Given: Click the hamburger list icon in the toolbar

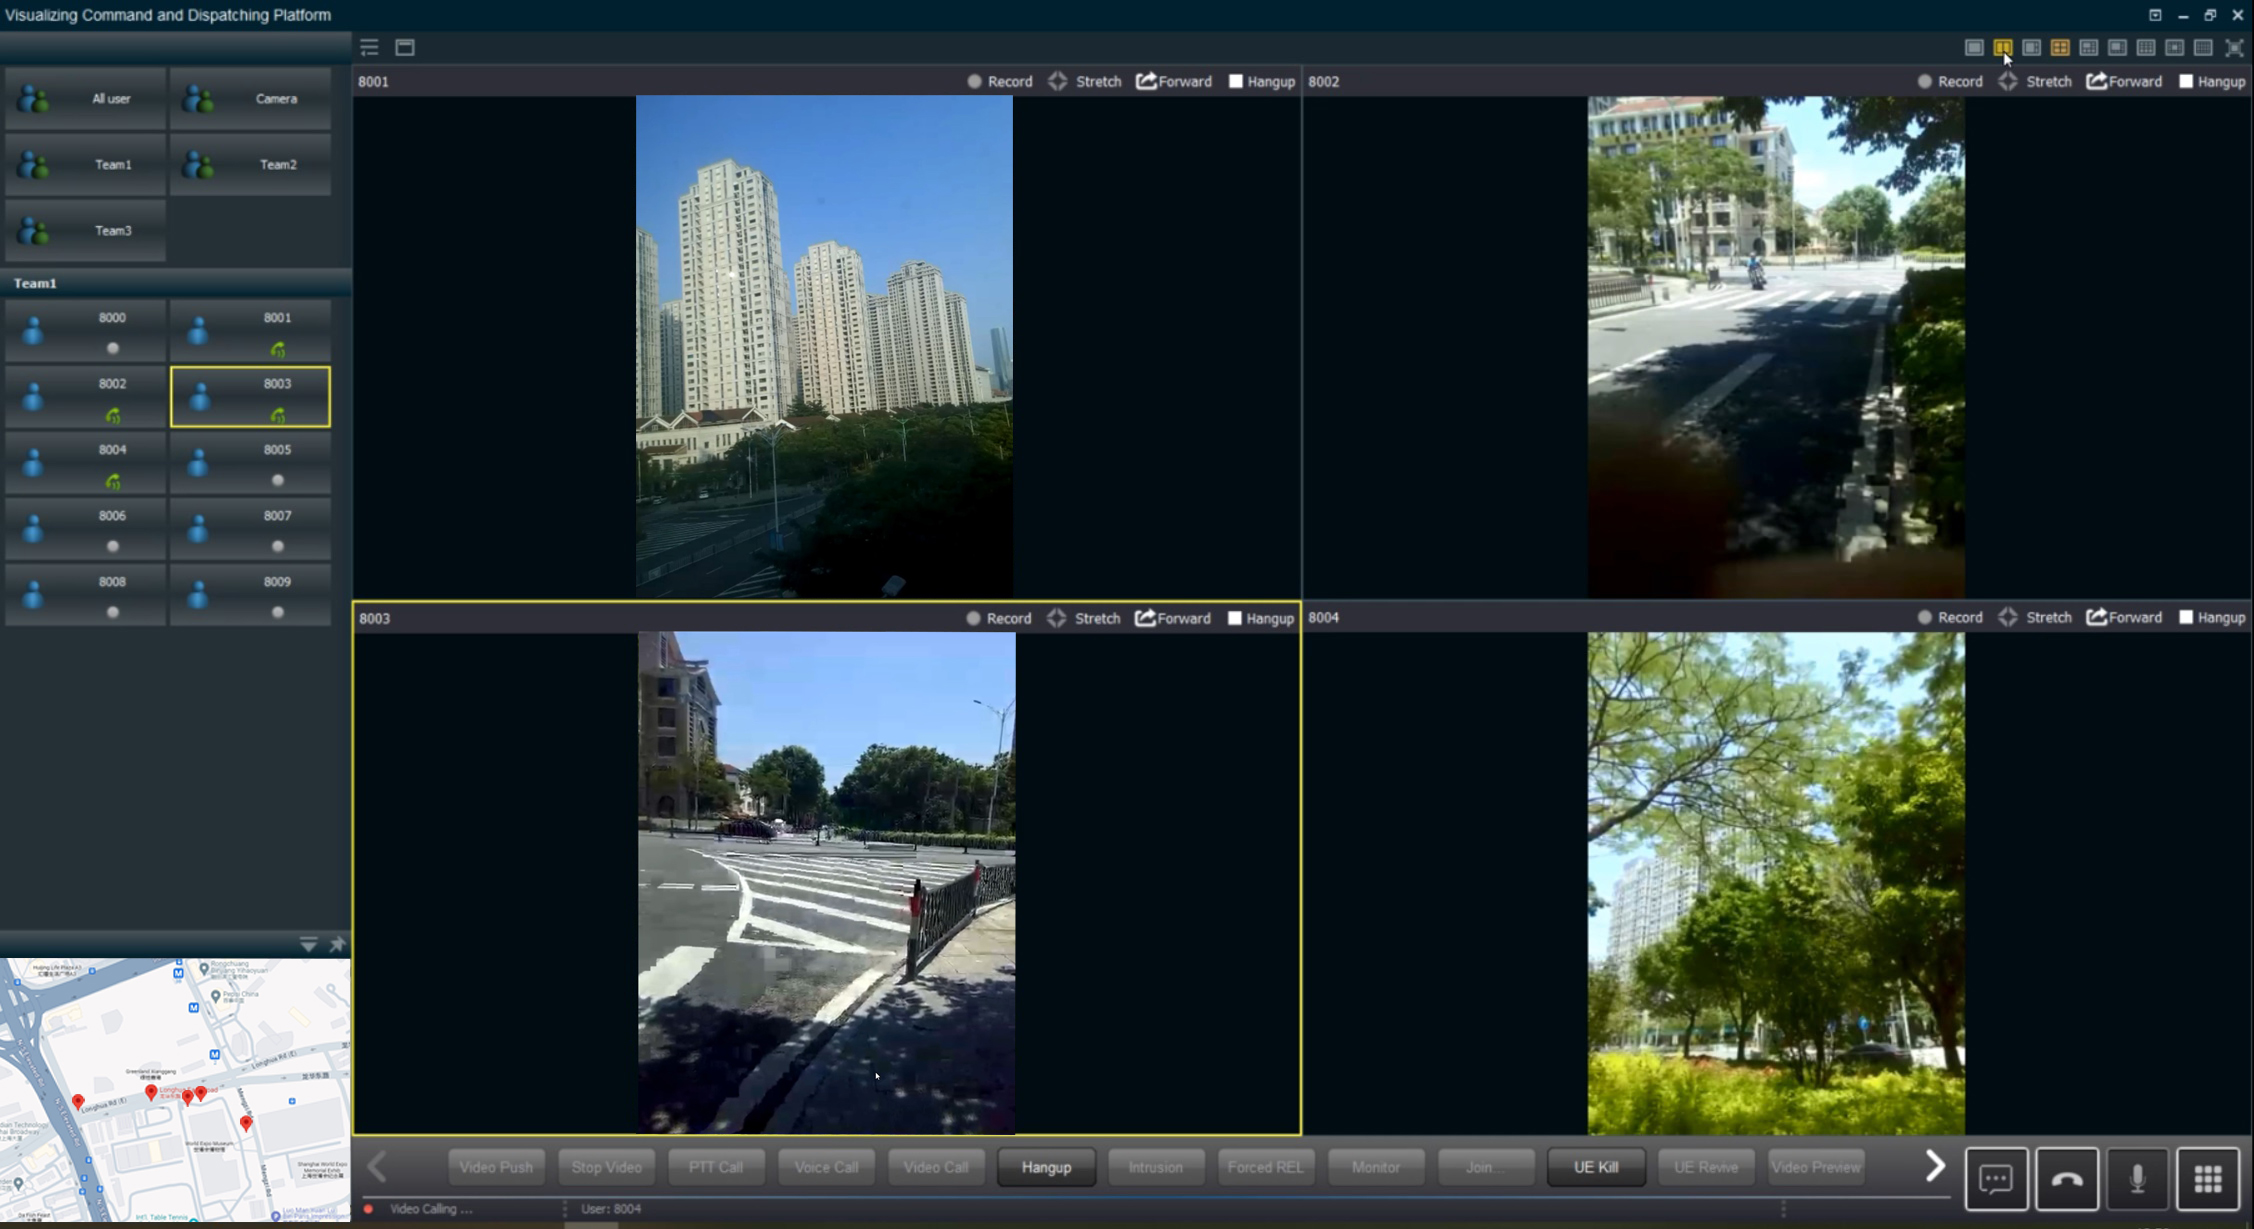Looking at the screenshot, I should pos(369,47).
